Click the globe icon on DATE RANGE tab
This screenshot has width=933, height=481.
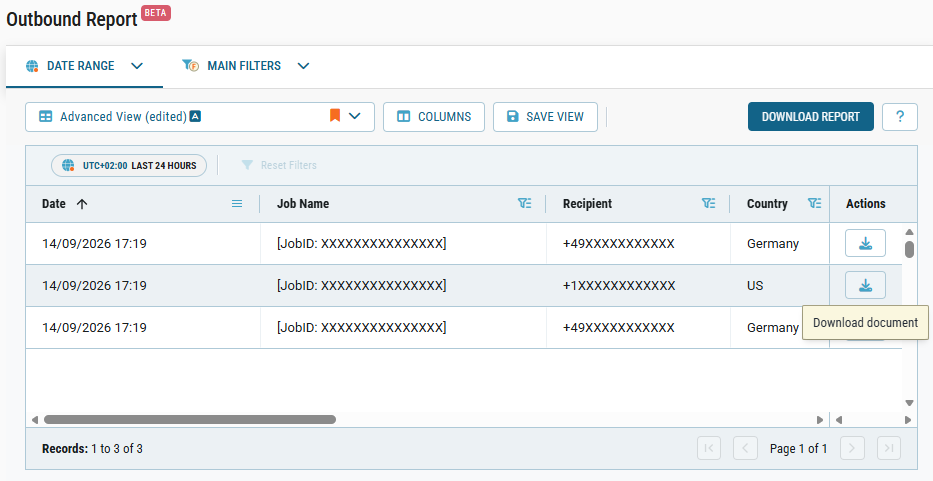coord(33,66)
